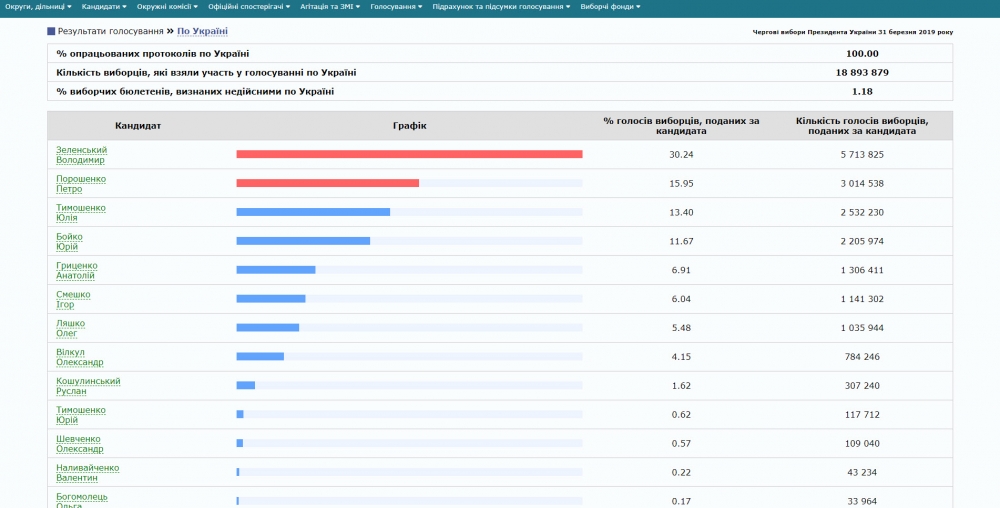Select the 307 240 votes cell
This screenshot has height=508, width=1000.
point(862,386)
